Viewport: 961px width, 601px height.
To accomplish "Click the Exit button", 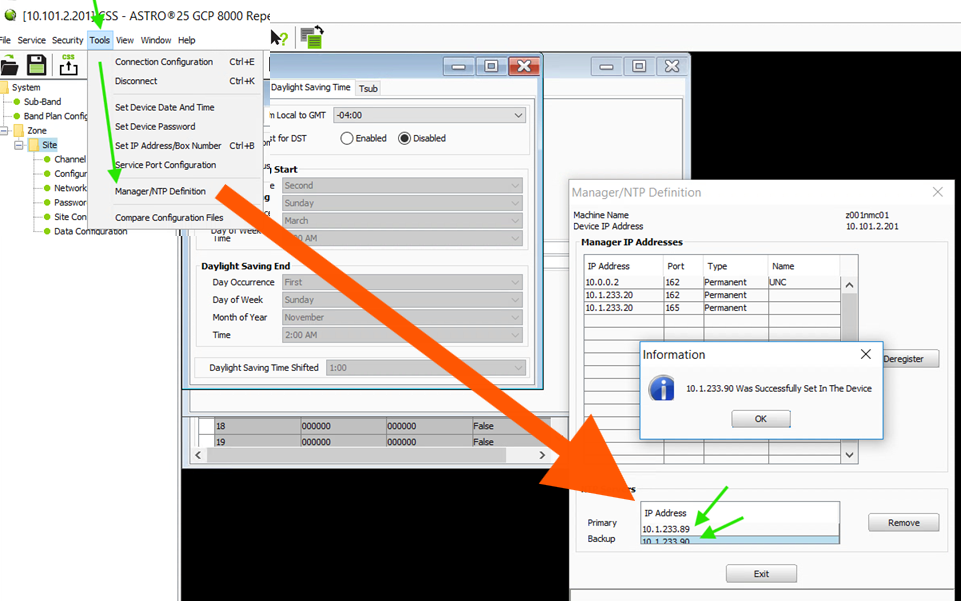I will click(x=761, y=574).
